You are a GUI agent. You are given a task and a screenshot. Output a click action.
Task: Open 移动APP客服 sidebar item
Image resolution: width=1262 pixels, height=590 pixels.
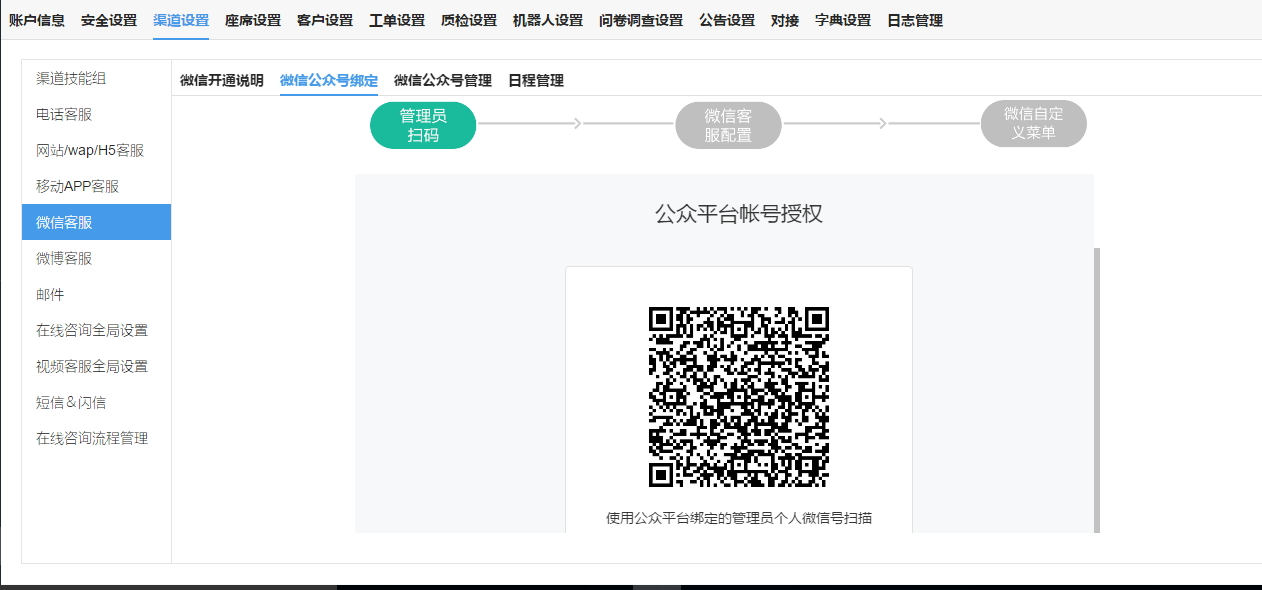pyautogui.click(x=96, y=186)
